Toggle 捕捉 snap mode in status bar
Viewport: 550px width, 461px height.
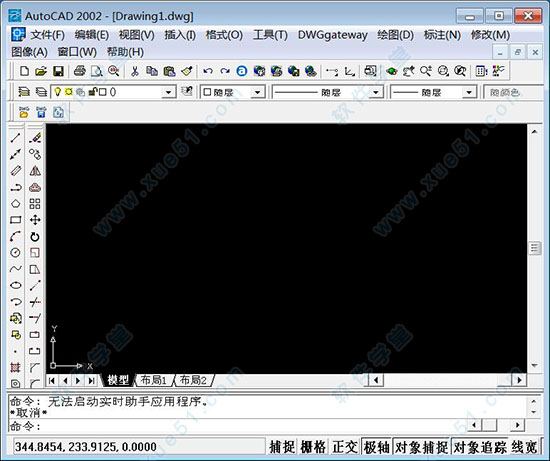(x=282, y=447)
